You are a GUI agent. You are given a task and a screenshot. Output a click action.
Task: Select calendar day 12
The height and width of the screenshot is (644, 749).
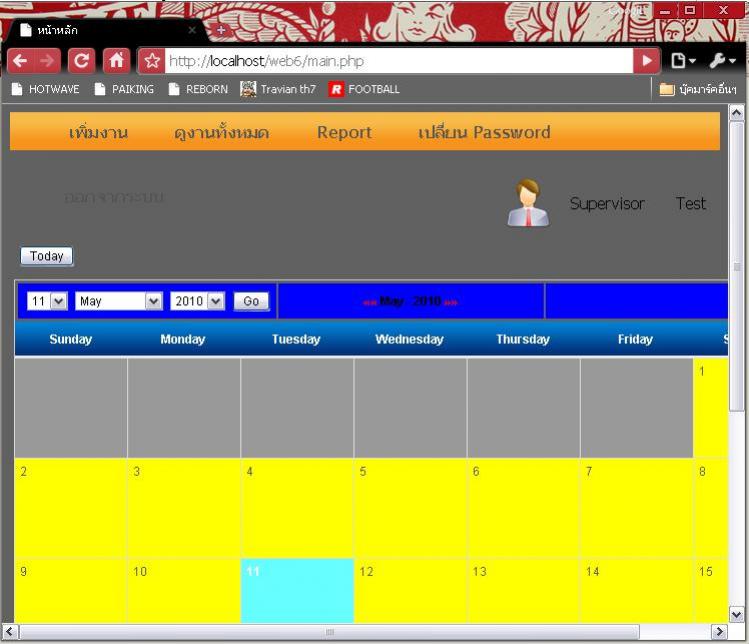(410, 590)
